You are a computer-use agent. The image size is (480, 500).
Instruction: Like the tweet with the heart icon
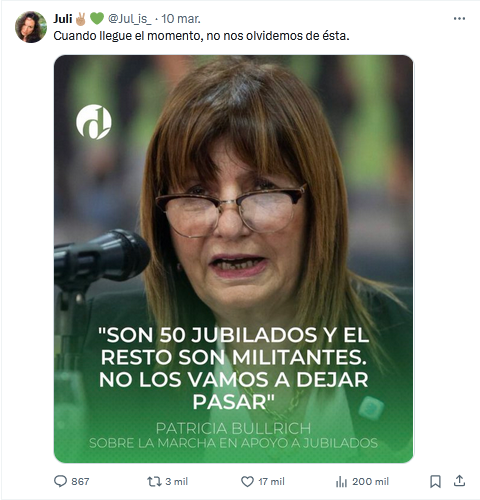coord(247,482)
